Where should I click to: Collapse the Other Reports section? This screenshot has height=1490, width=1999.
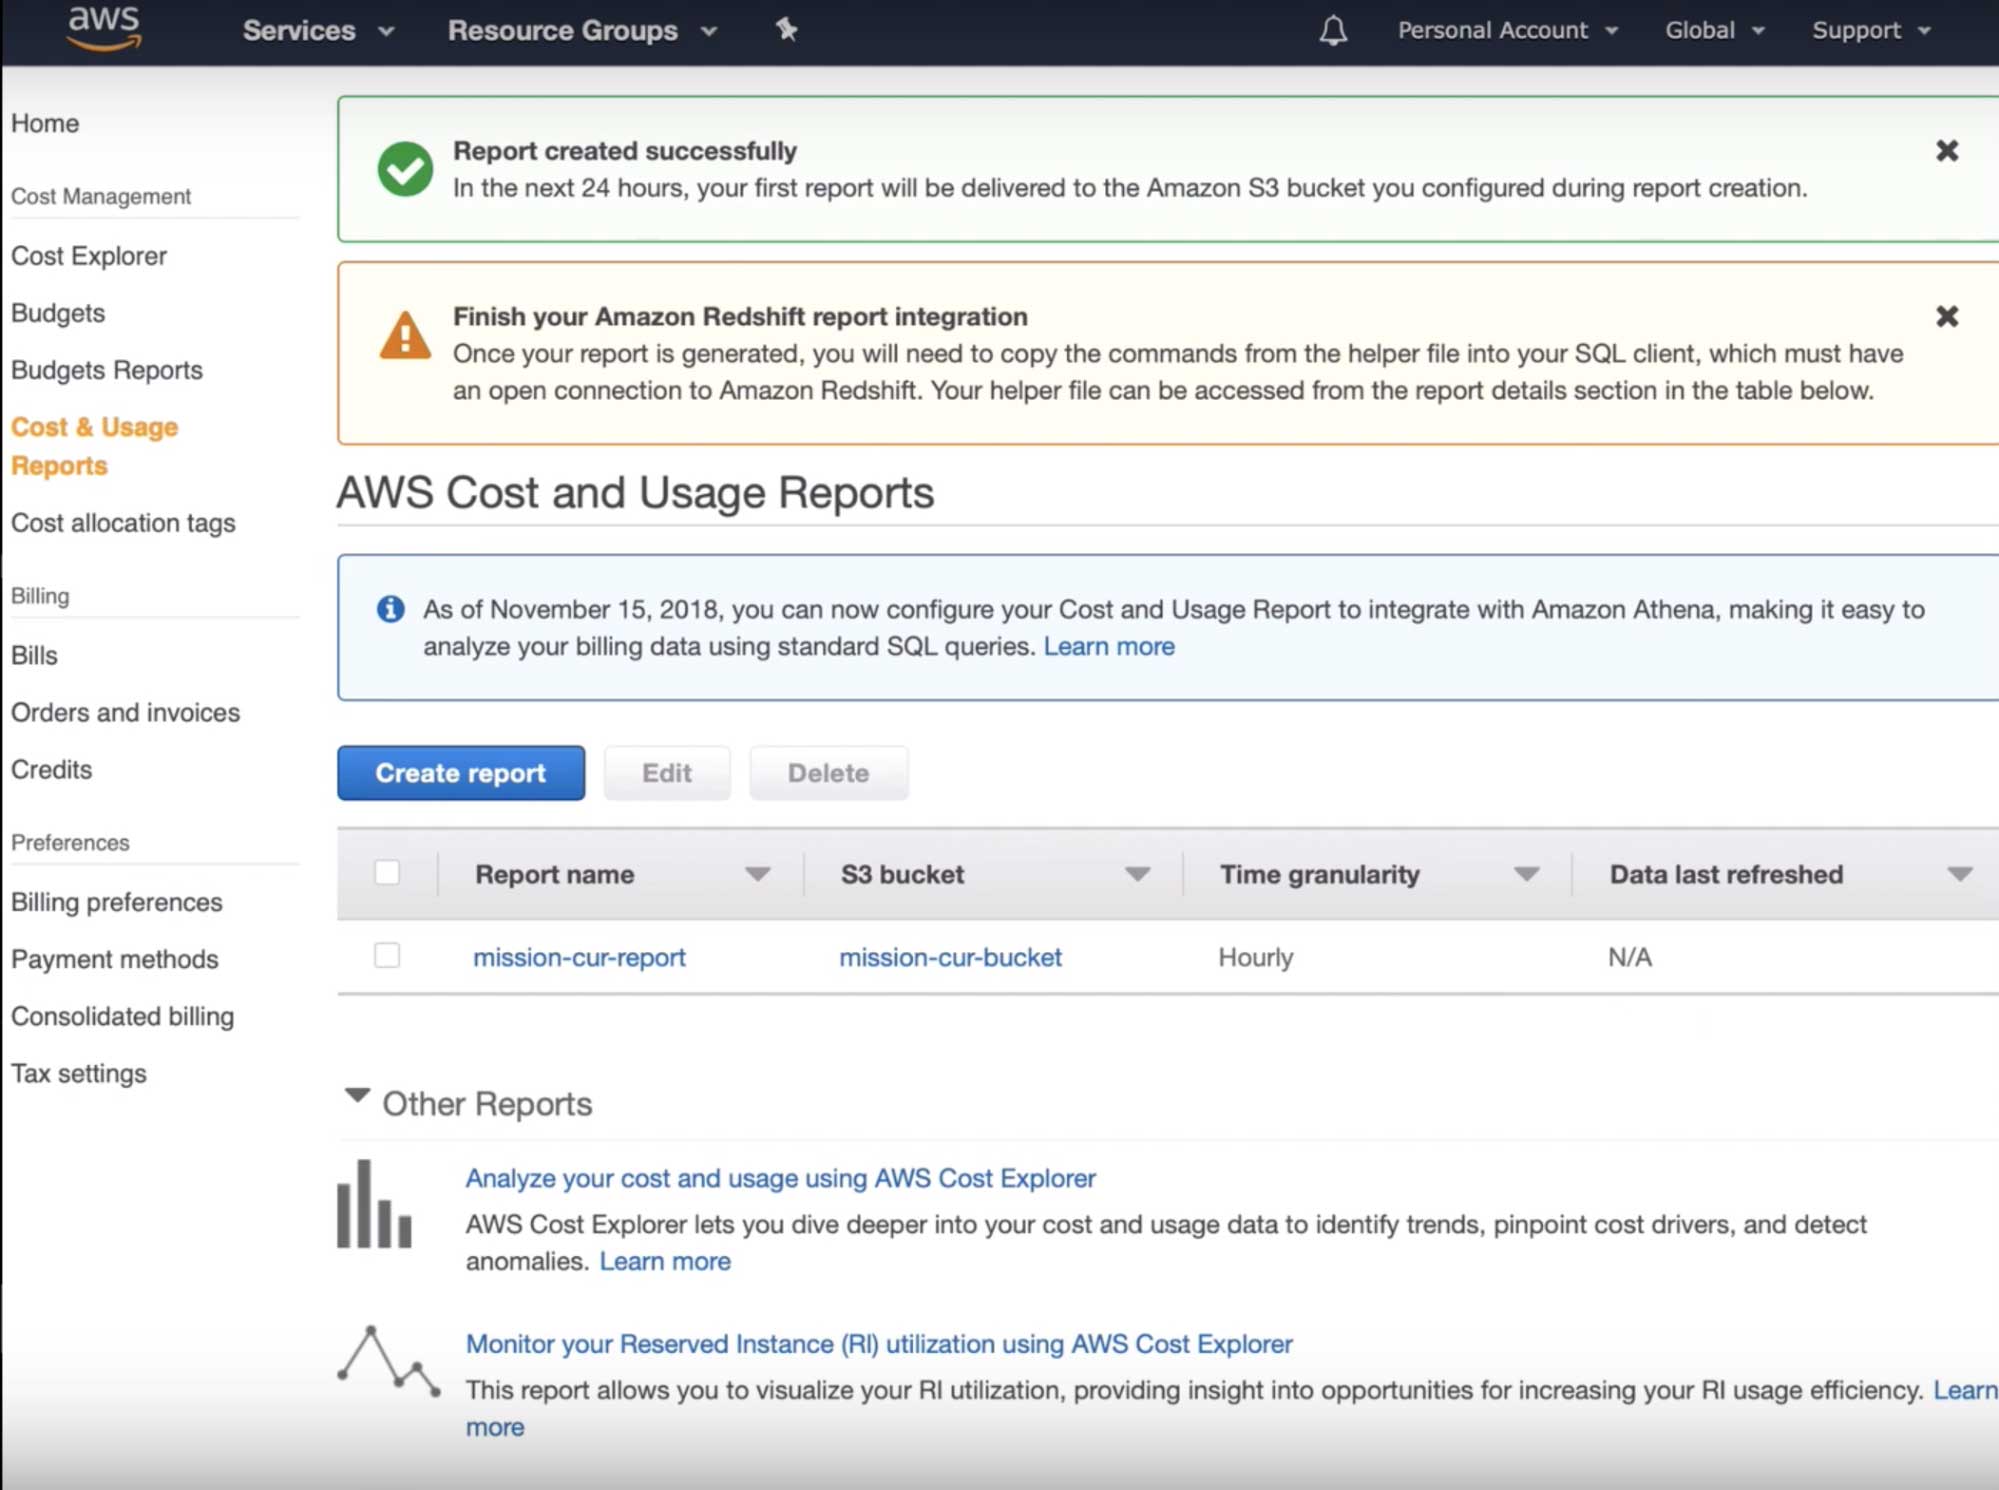pos(357,1096)
